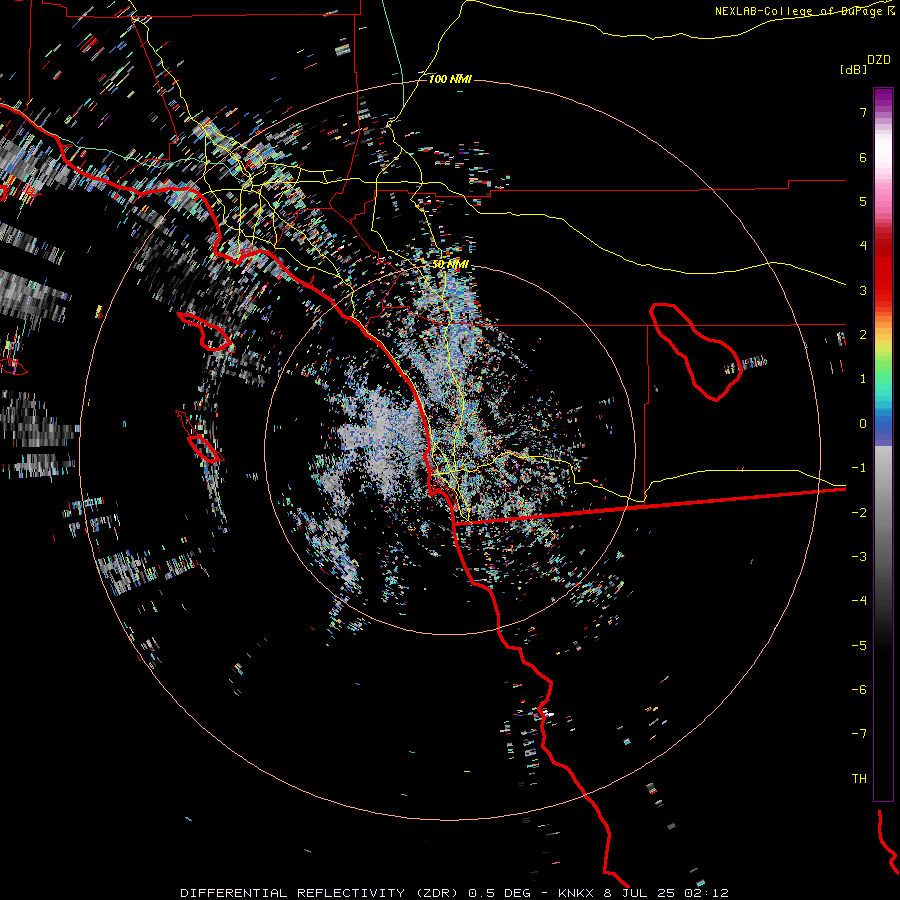Click the 1 value on the color scale
900x900 pixels.
[x=863, y=379]
